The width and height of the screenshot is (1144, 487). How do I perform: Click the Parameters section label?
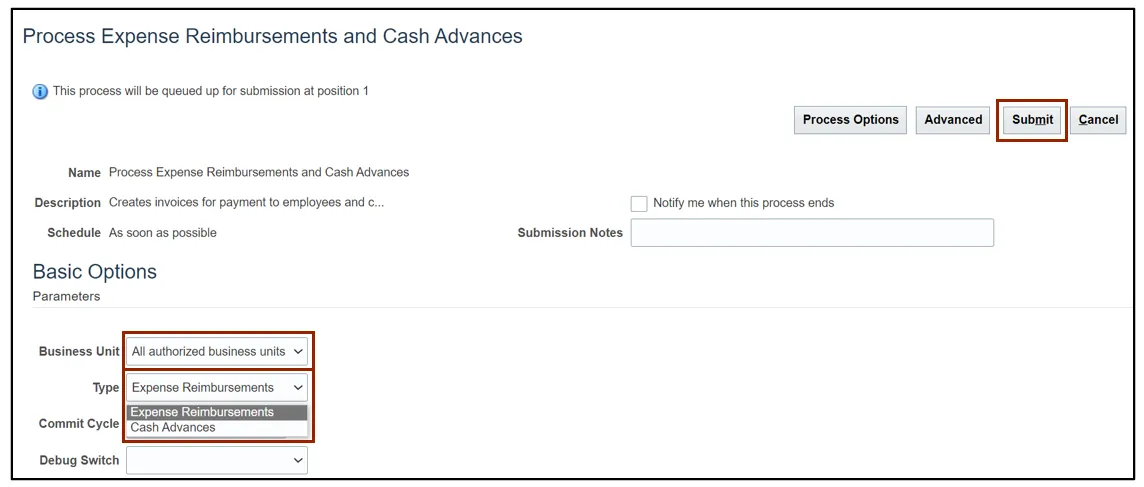[x=66, y=296]
